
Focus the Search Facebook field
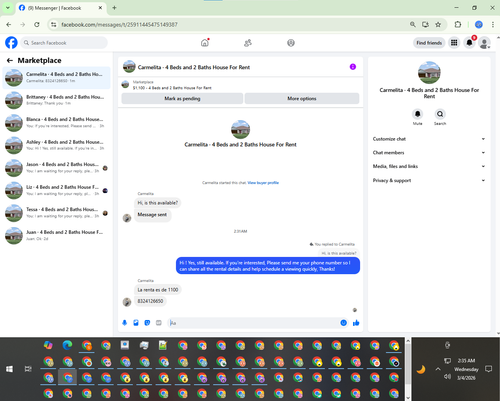pyautogui.click(x=64, y=43)
